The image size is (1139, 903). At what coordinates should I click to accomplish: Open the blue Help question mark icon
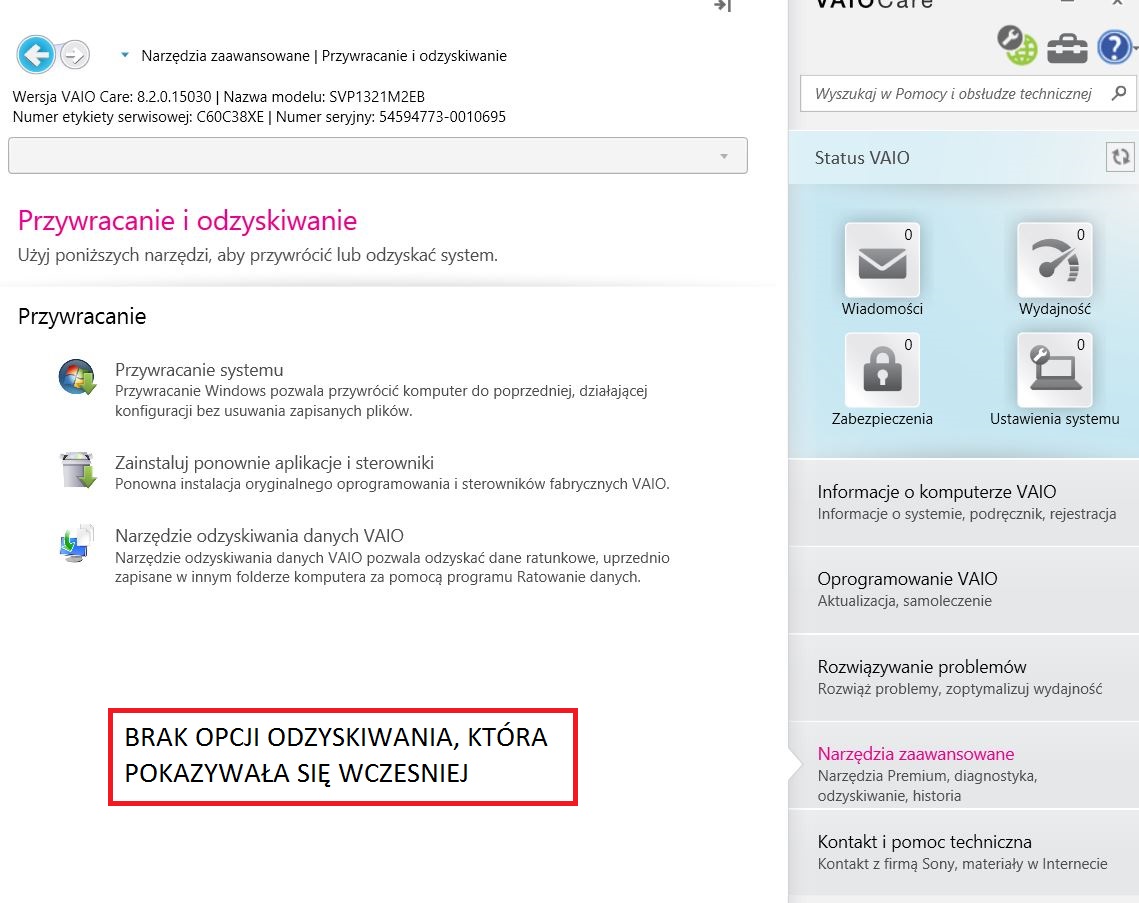(1114, 47)
